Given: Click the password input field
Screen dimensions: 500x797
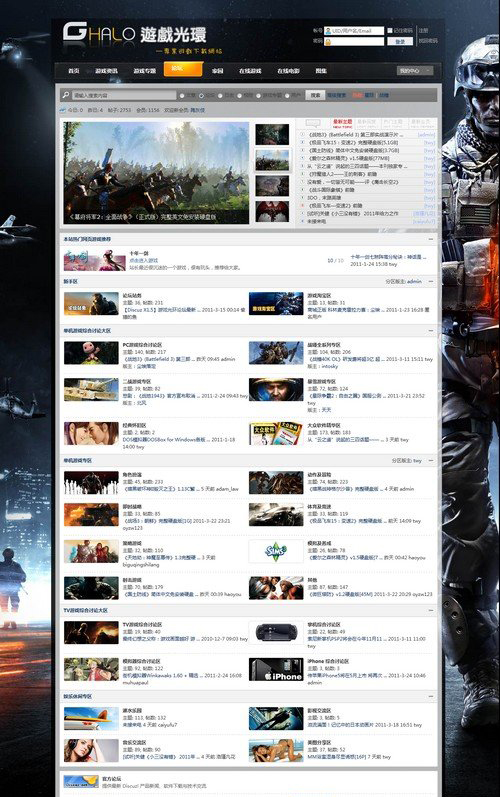Looking at the screenshot, I should (354, 42).
